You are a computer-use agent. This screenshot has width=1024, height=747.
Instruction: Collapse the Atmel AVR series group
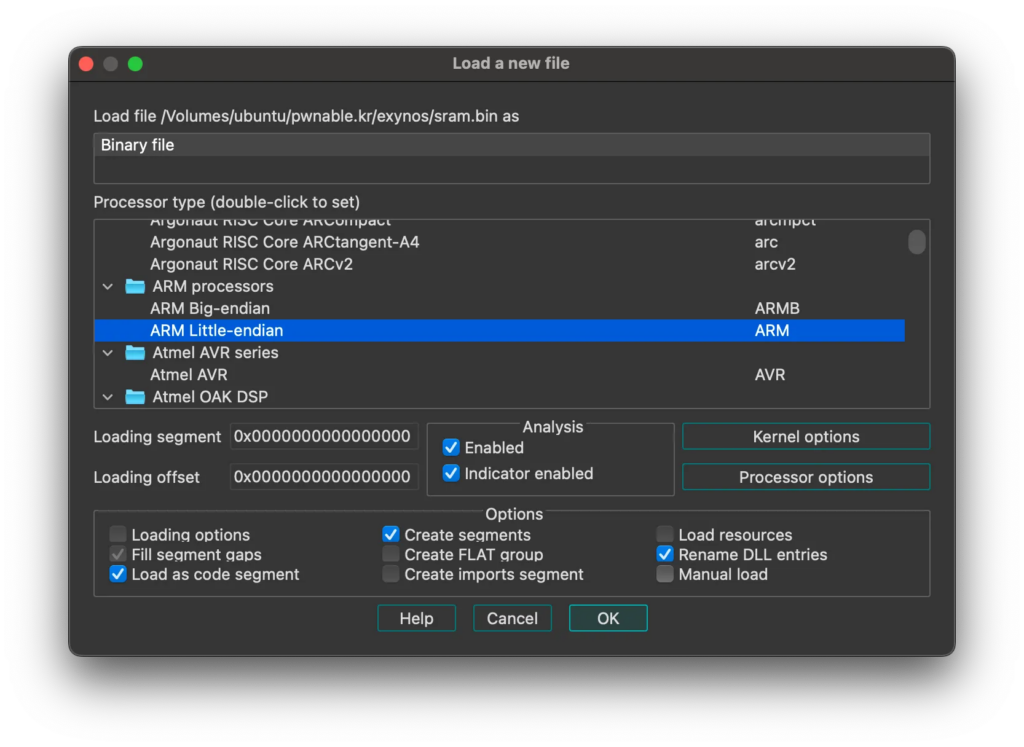(108, 353)
